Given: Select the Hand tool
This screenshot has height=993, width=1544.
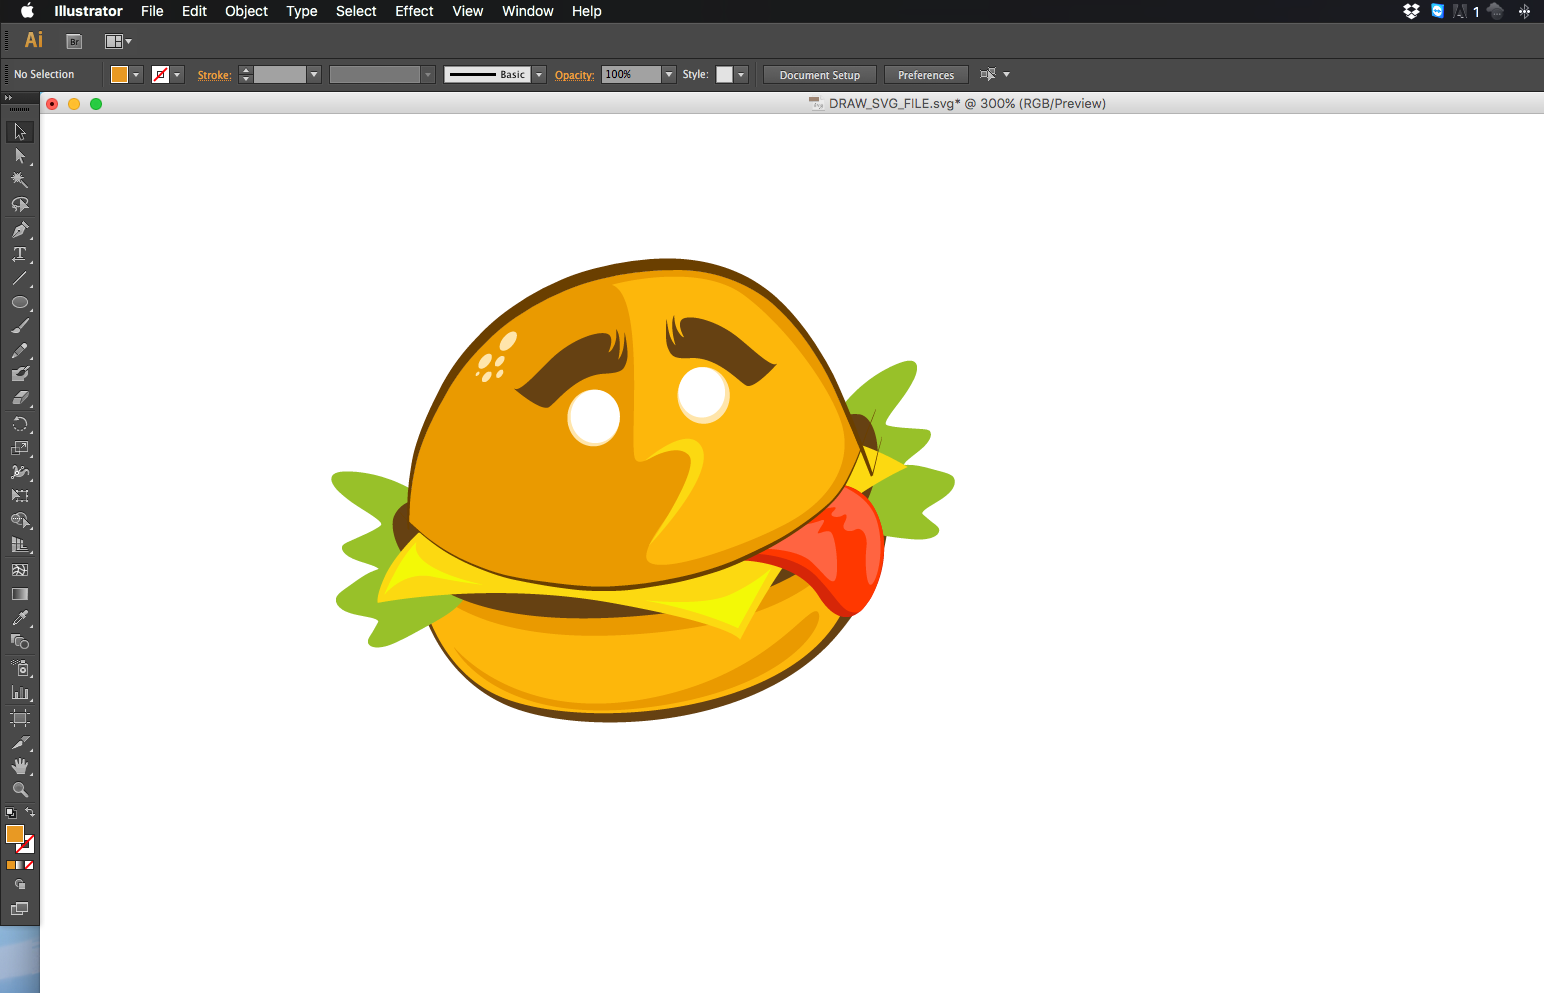Looking at the screenshot, I should pos(19,766).
